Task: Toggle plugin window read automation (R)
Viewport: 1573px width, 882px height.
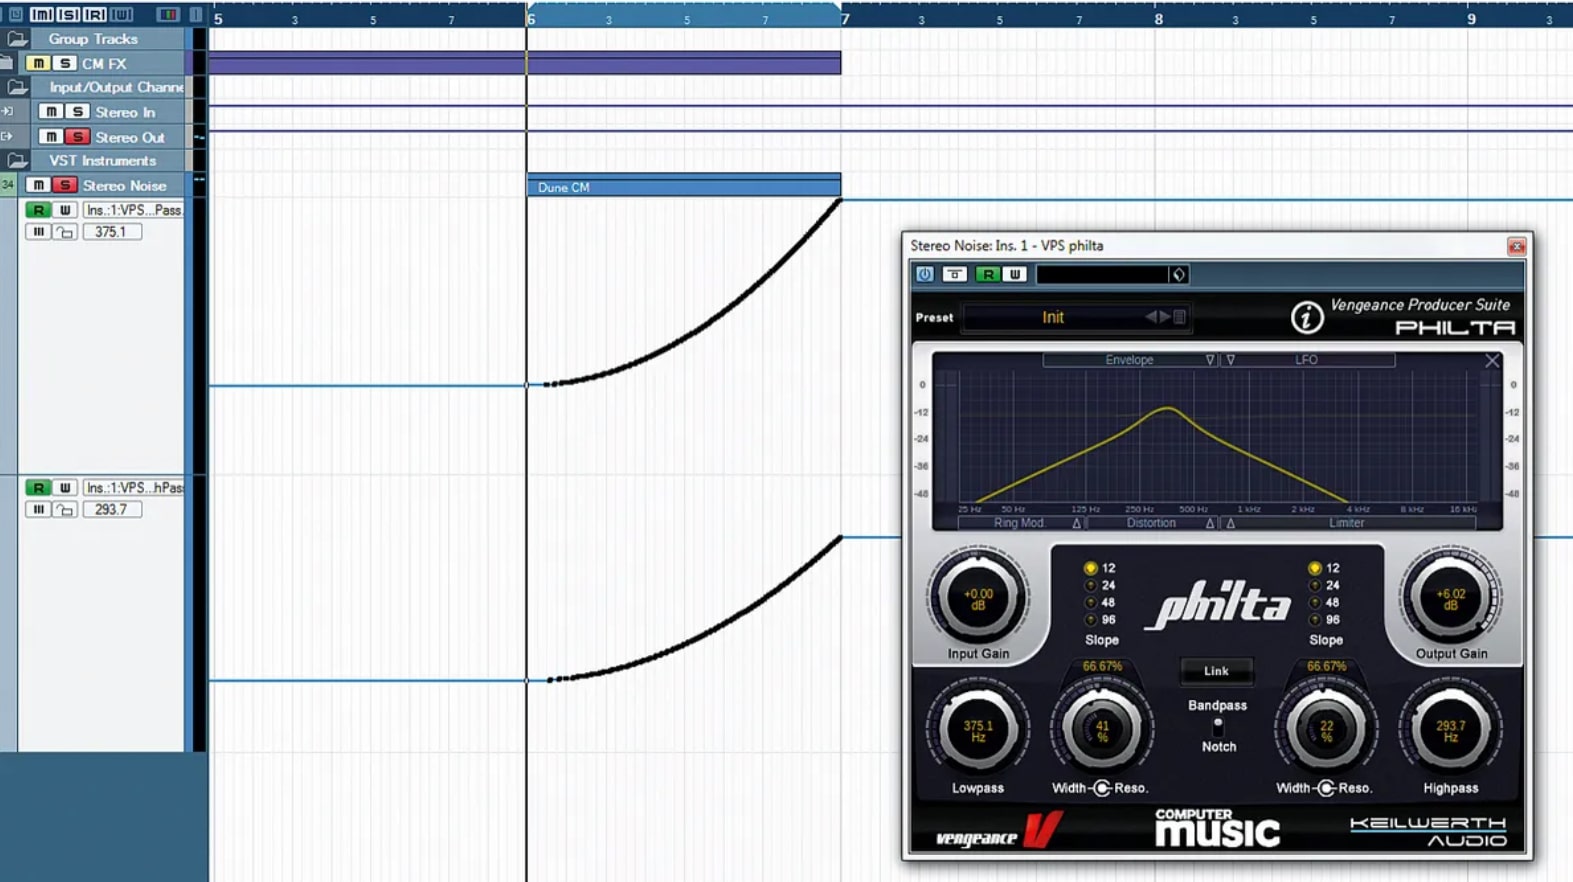Action: [x=988, y=274]
